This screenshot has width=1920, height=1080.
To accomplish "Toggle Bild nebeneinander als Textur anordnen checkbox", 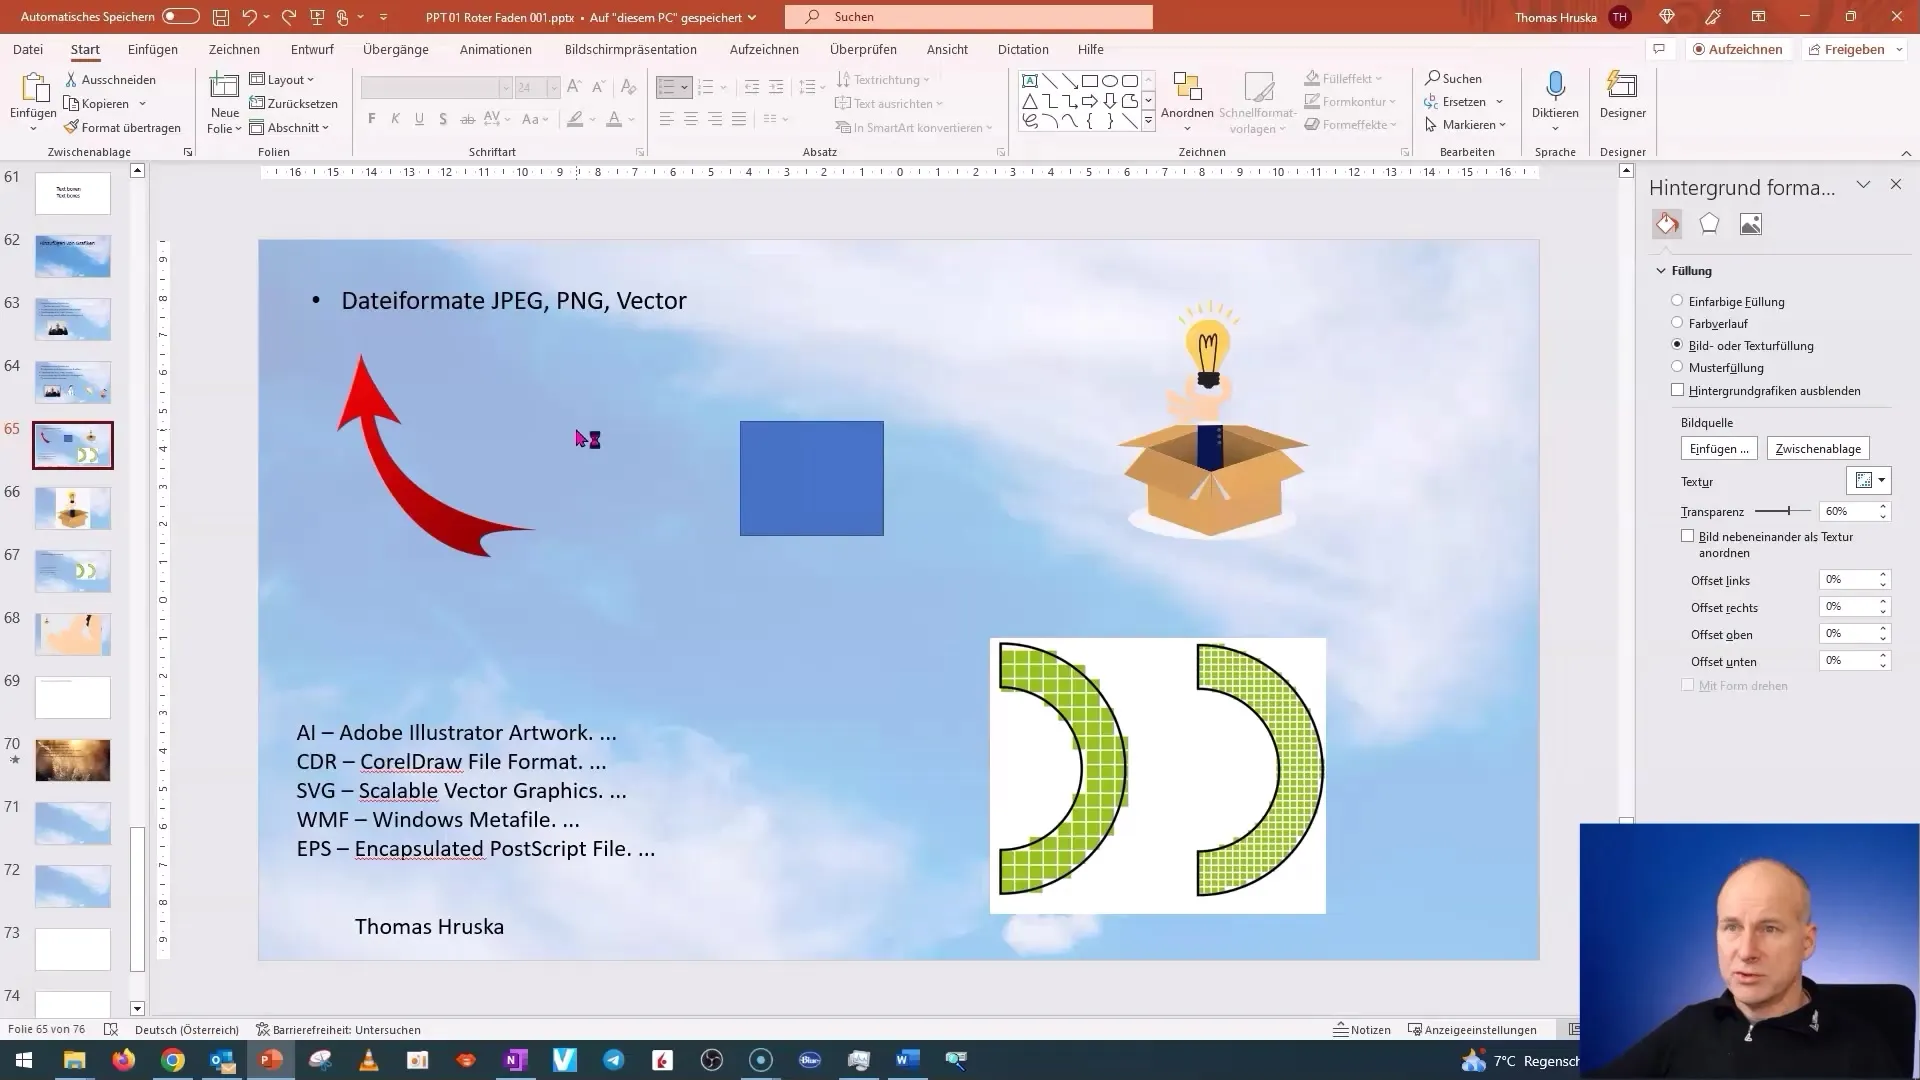I will (1688, 535).
